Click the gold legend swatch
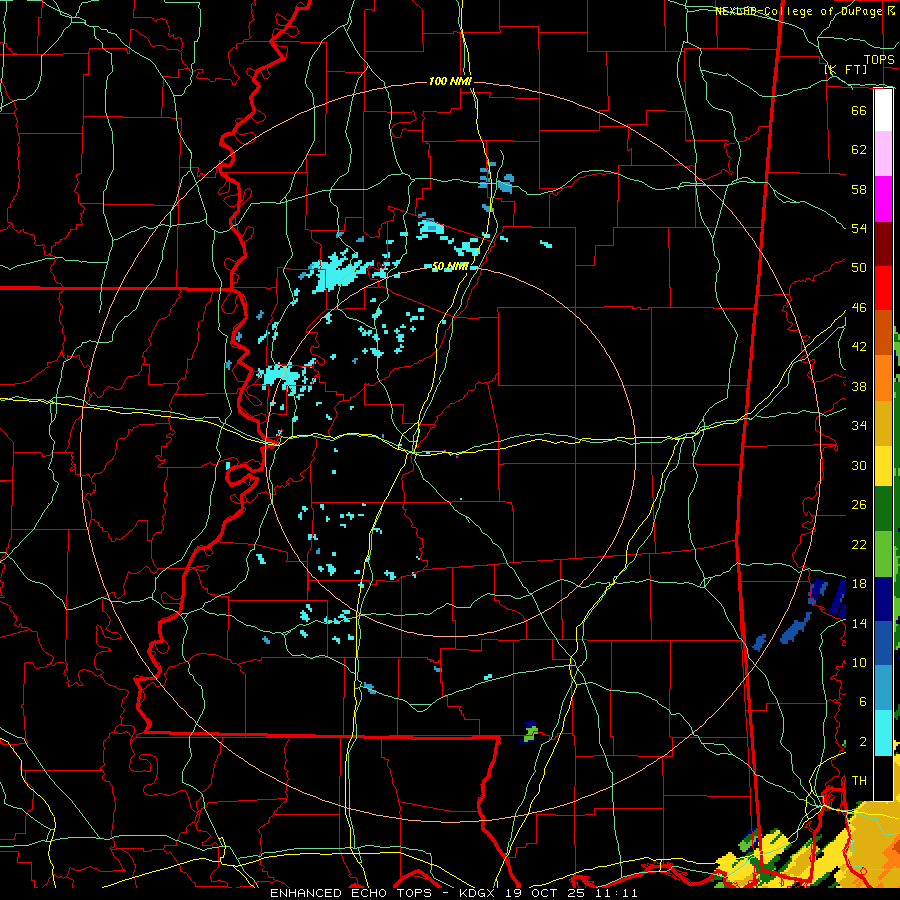 tap(883, 422)
